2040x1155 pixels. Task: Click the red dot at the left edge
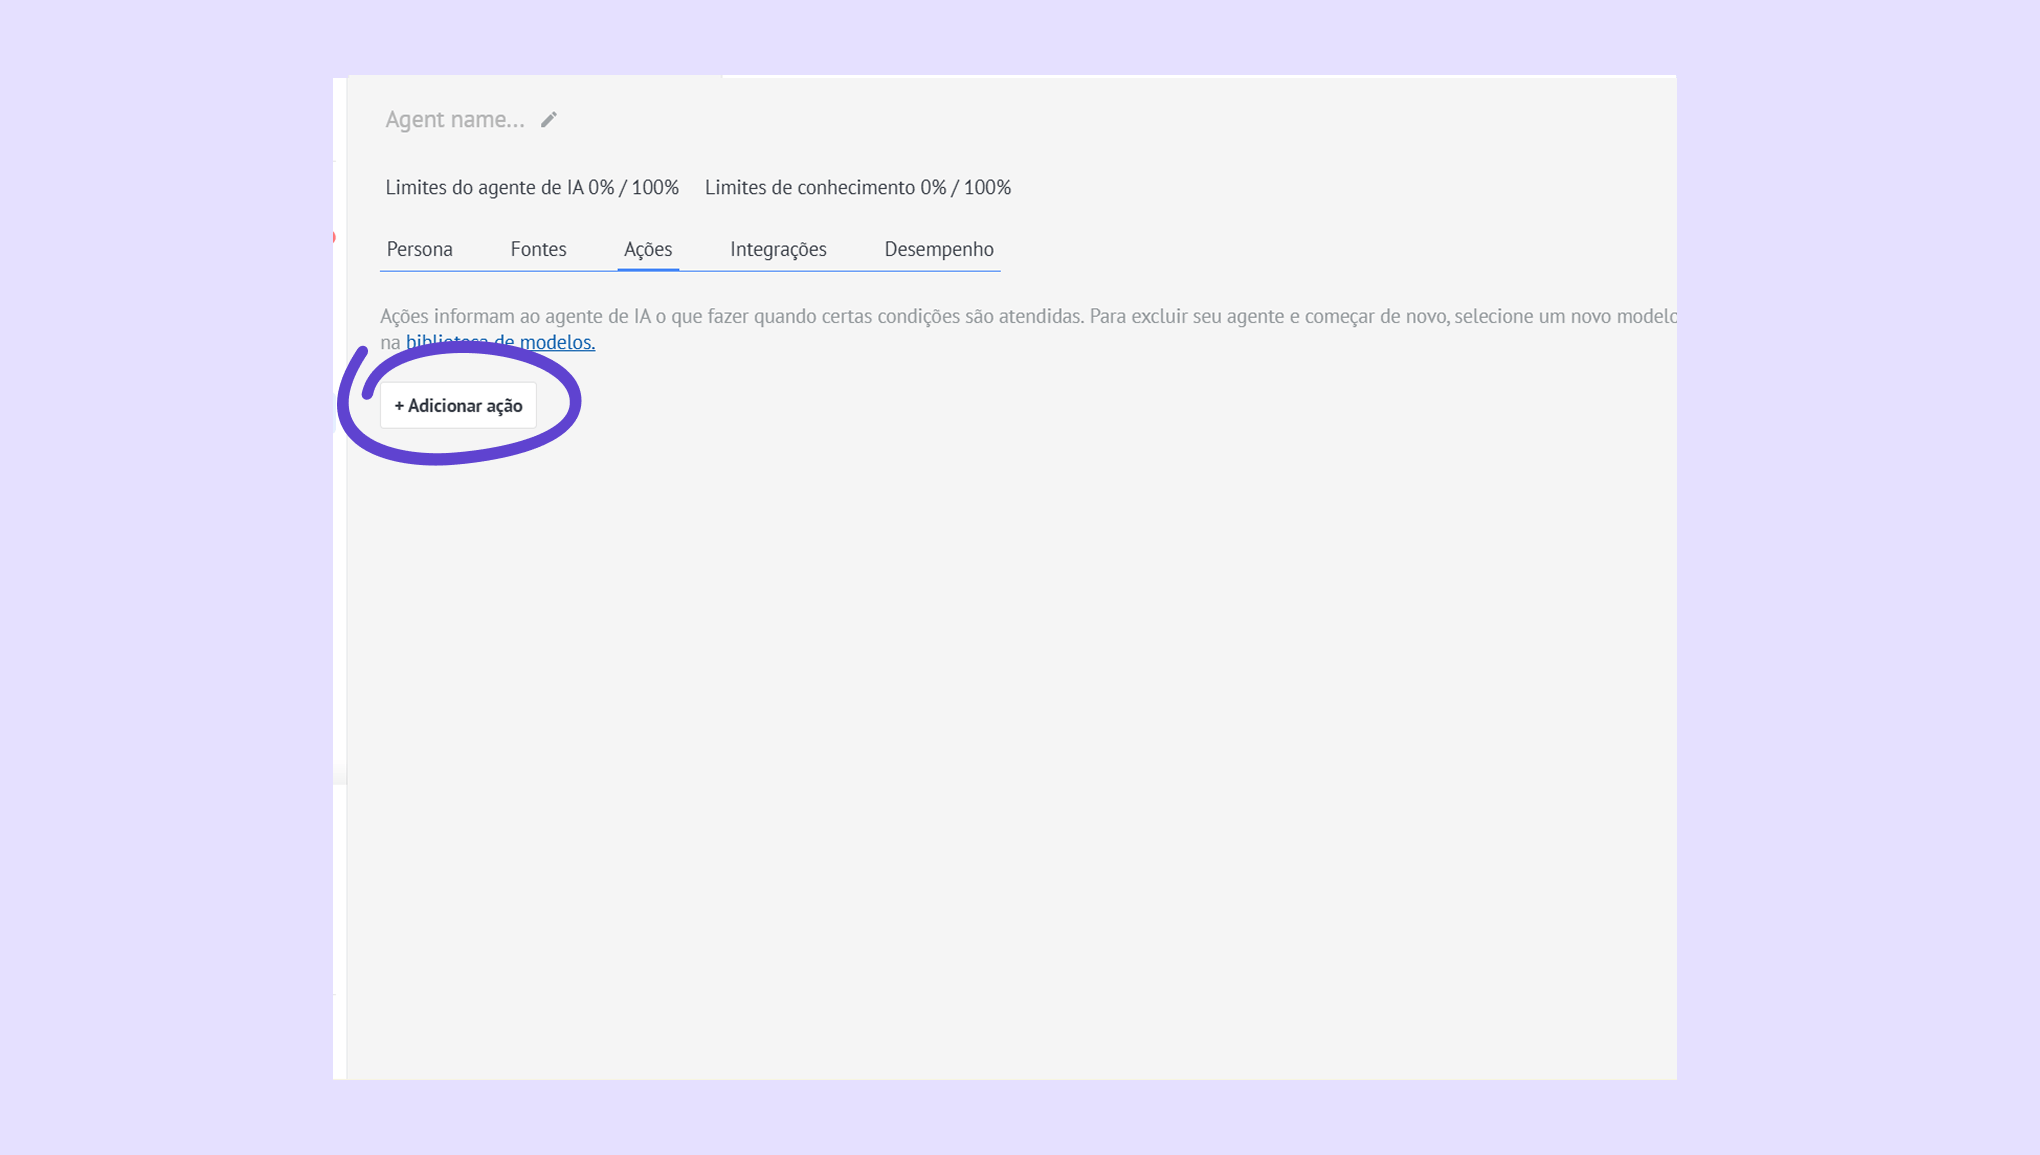pos(334,238)
